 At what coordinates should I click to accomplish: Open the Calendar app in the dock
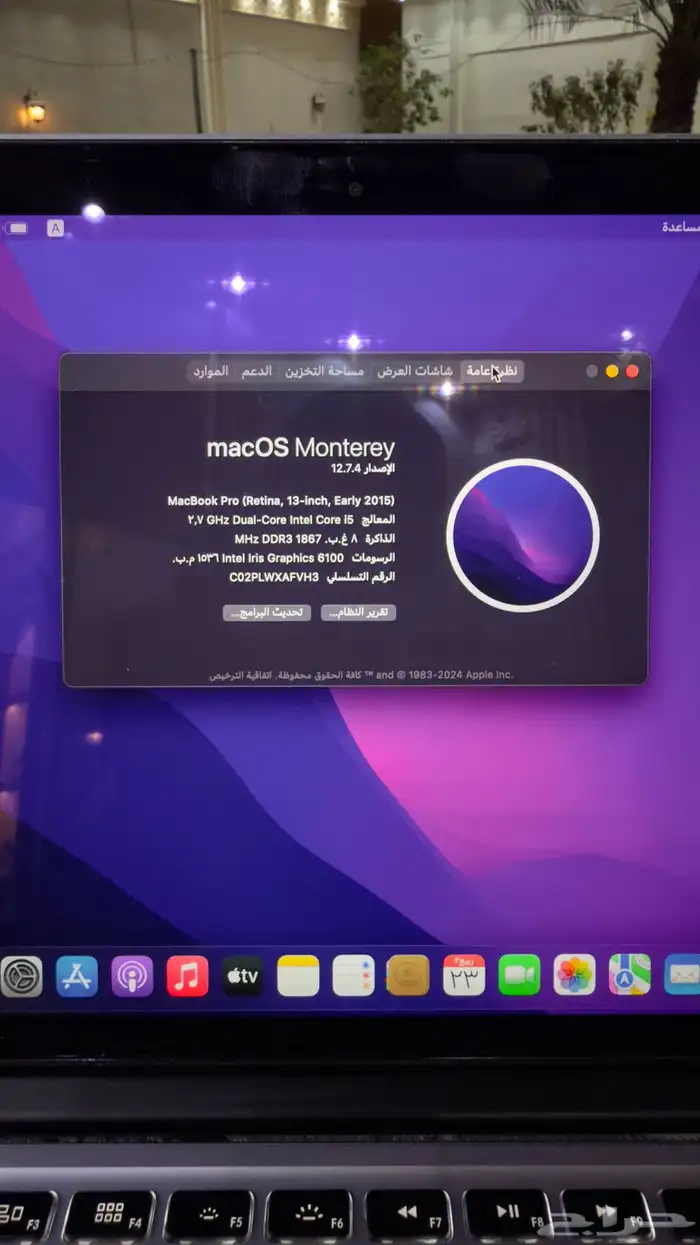click(x=464, y=975)
